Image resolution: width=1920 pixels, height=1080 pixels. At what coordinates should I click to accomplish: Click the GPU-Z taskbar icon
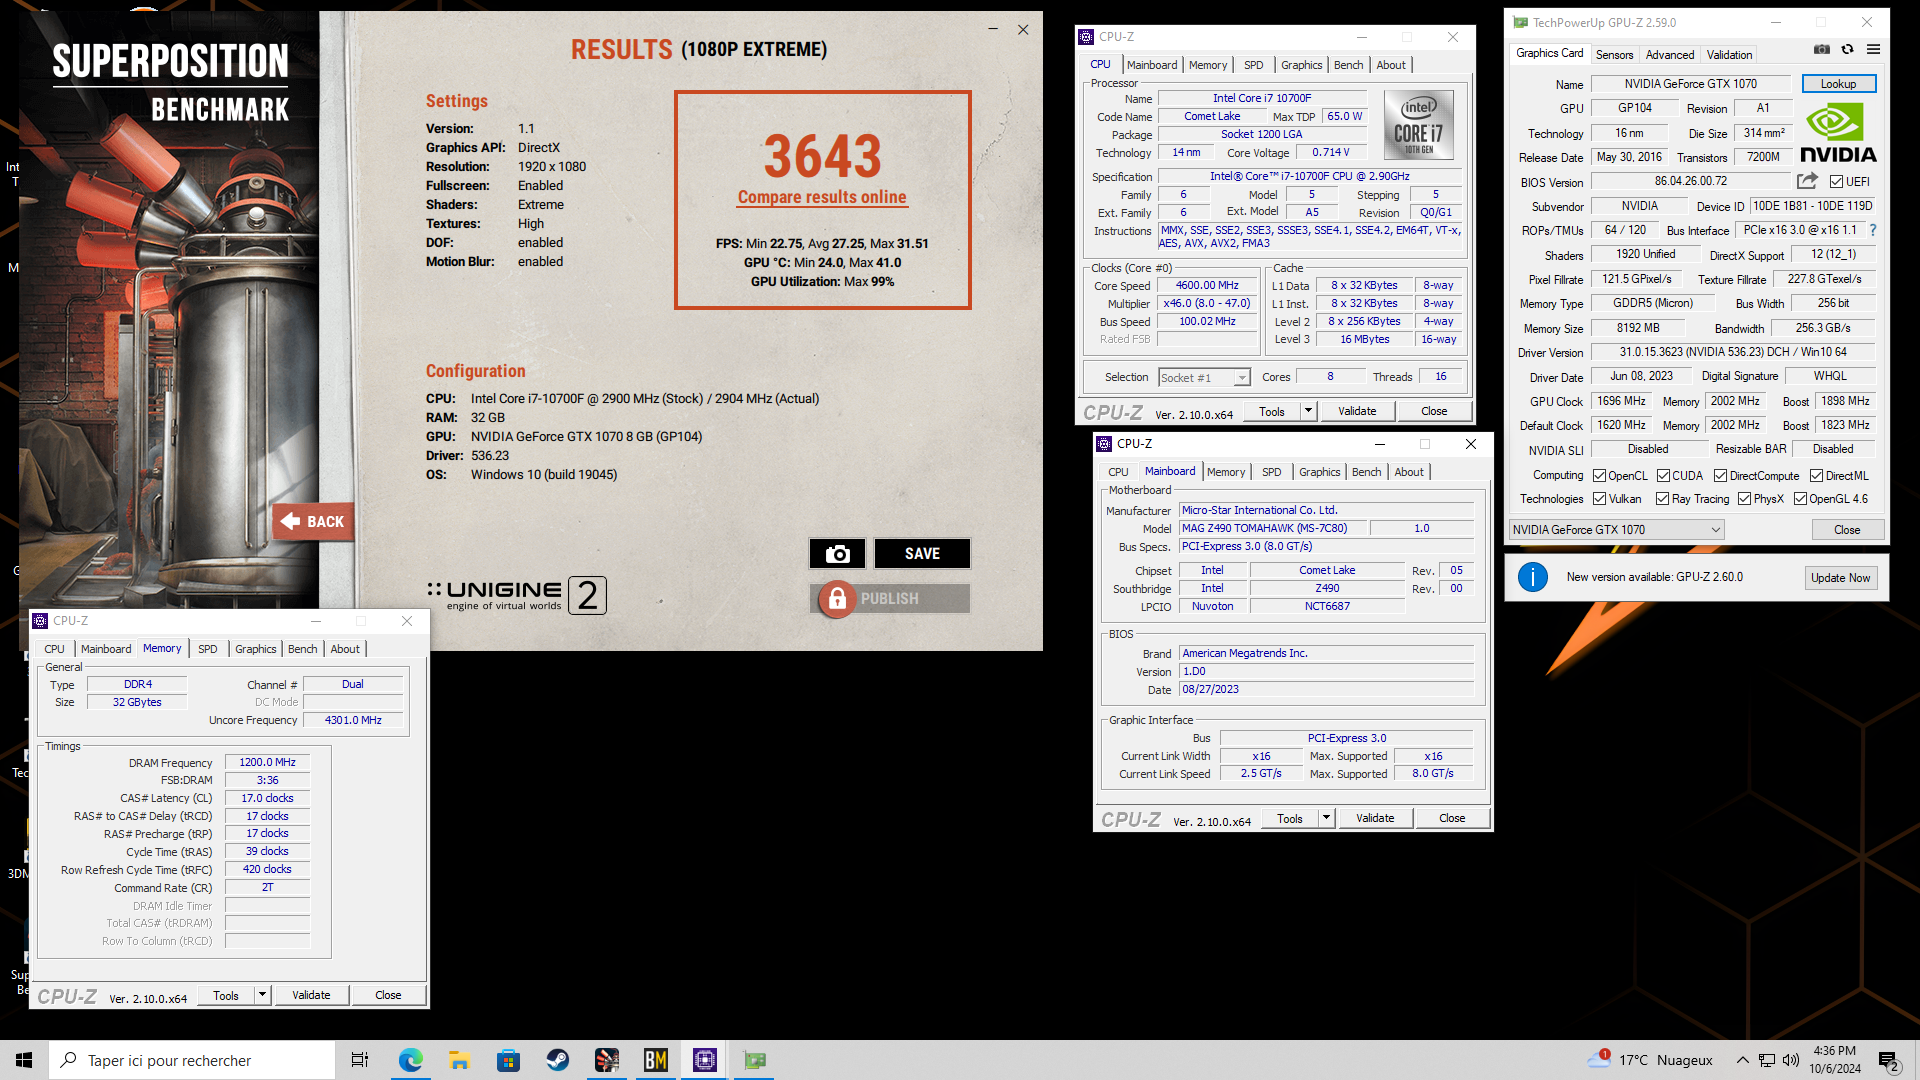[754, 1060]
